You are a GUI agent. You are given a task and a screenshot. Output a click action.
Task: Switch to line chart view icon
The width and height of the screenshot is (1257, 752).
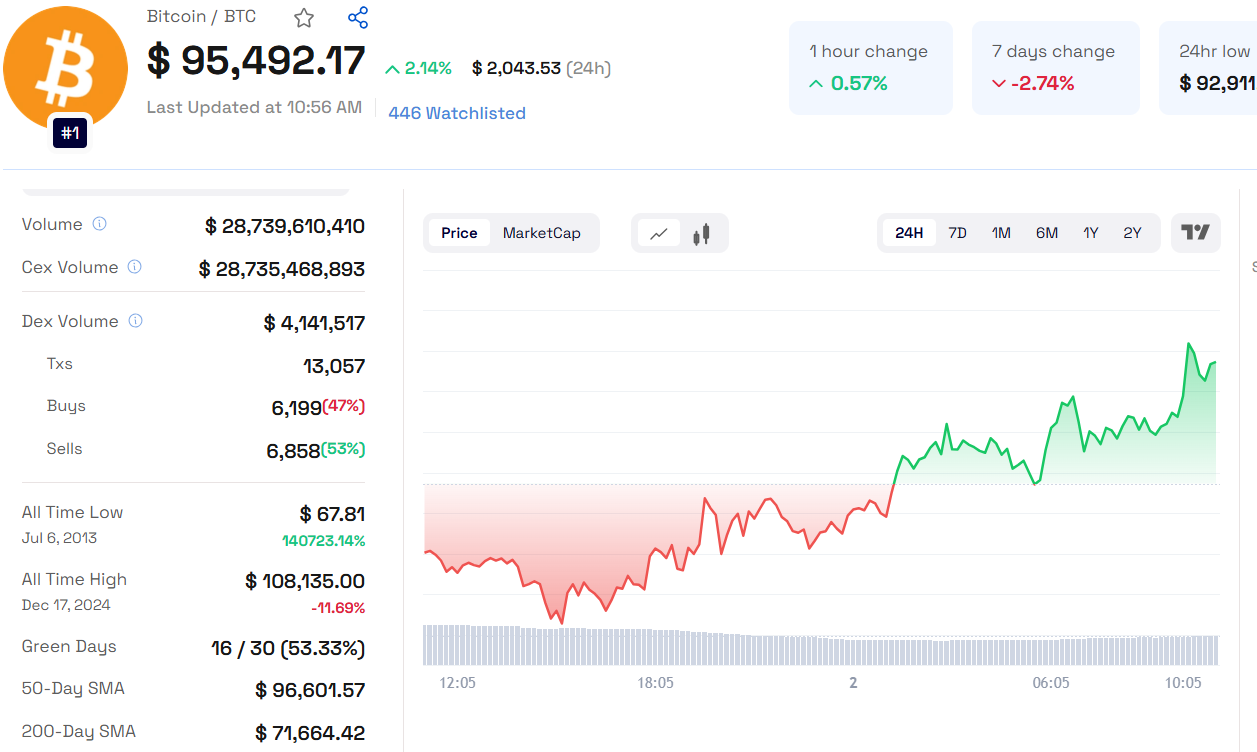point(658,234)
